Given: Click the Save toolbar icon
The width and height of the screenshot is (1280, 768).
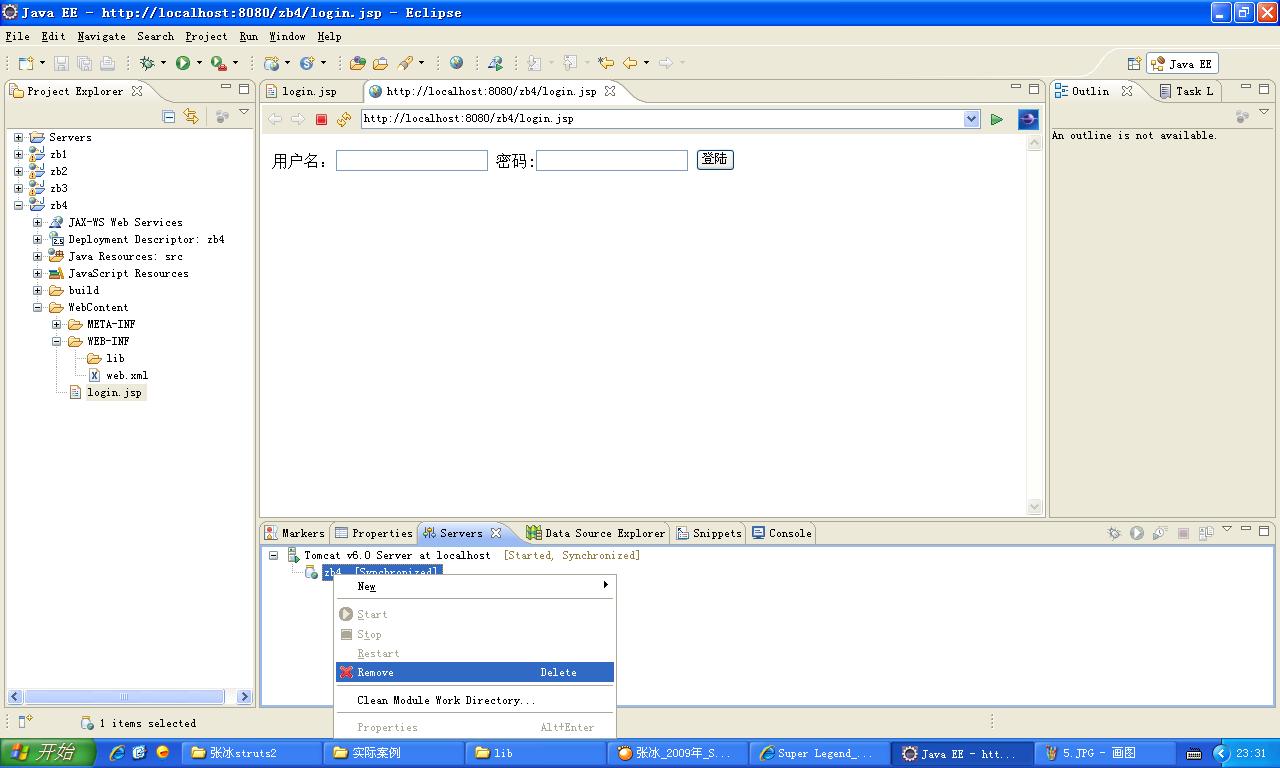Looking at the screenshot, I should click(x=61, y=63).
